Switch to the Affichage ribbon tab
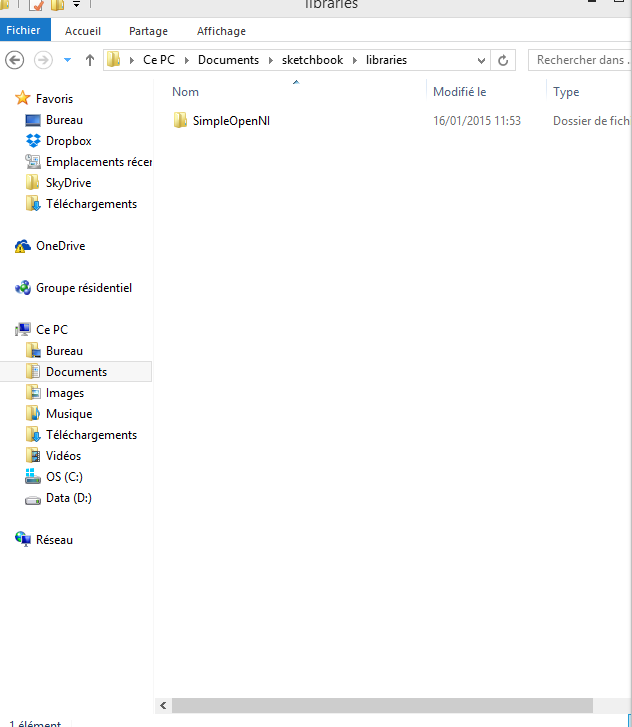632x727 pixels. click(x=221, y=31)
